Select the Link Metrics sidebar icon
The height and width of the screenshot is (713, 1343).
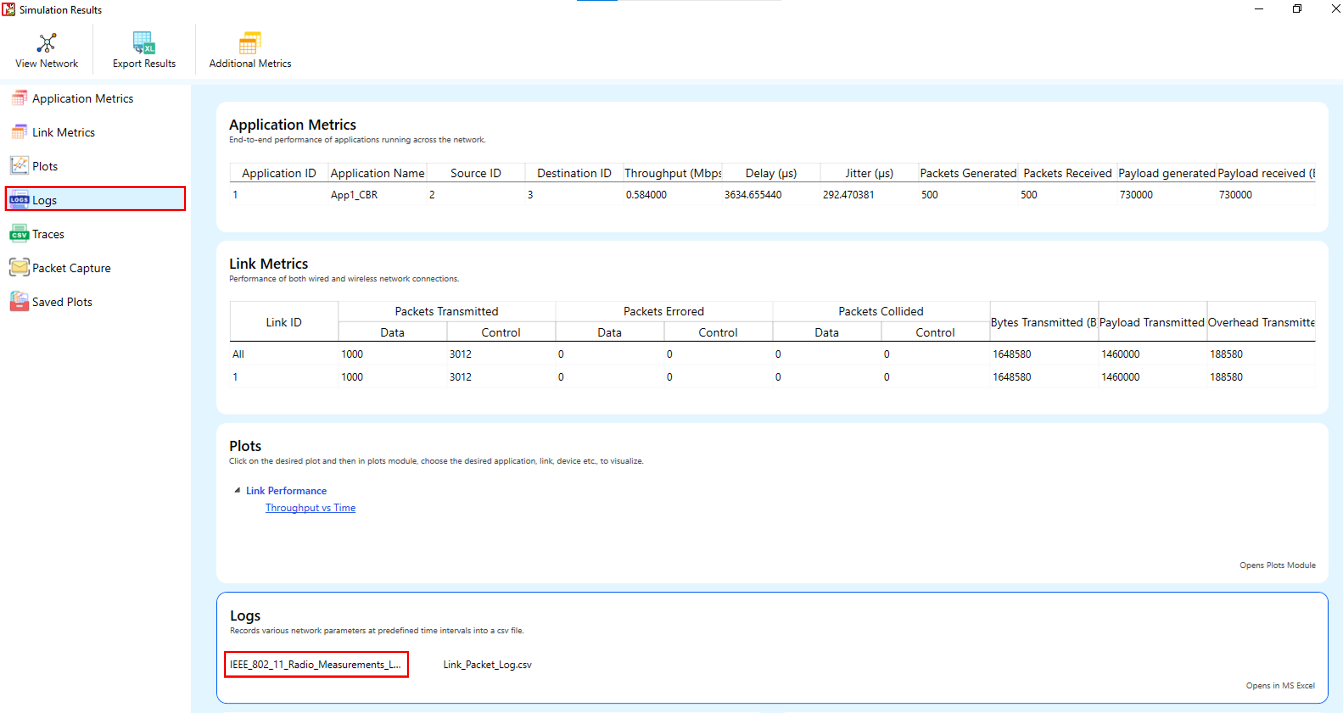point(19,132)
